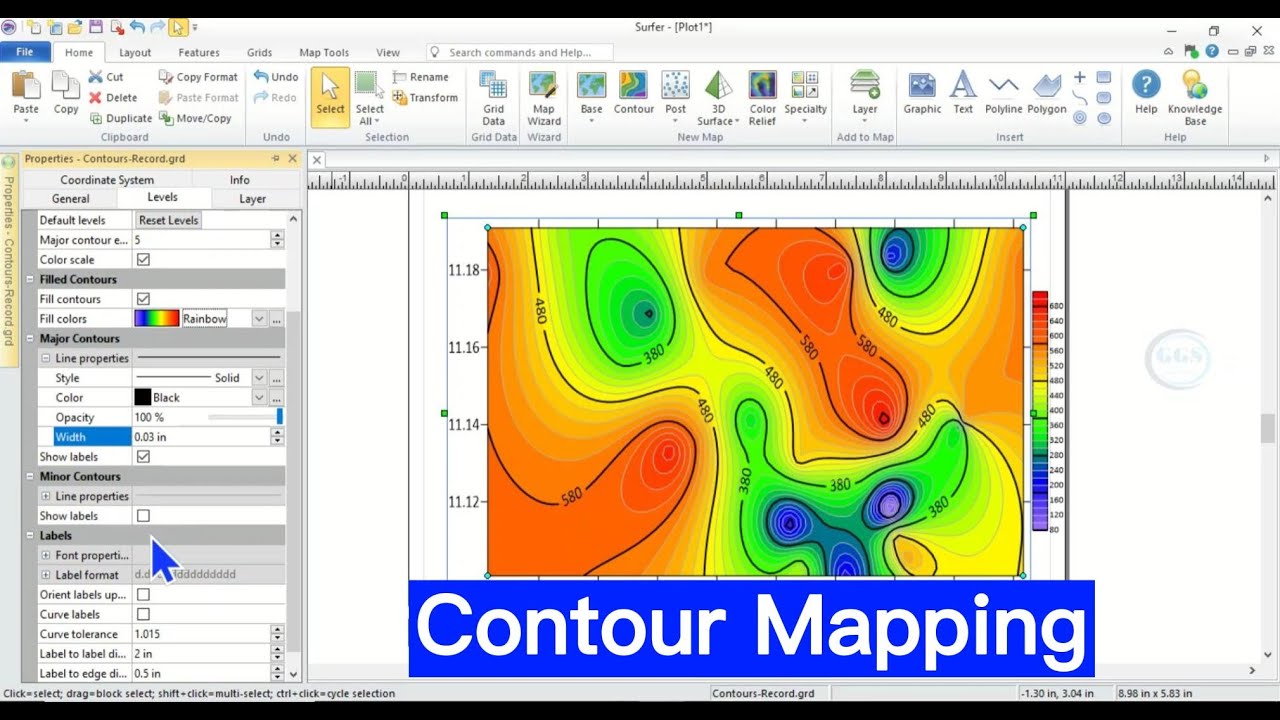
Task: Open the Coordinate System properties tab
Action: (x=107, y=180)
